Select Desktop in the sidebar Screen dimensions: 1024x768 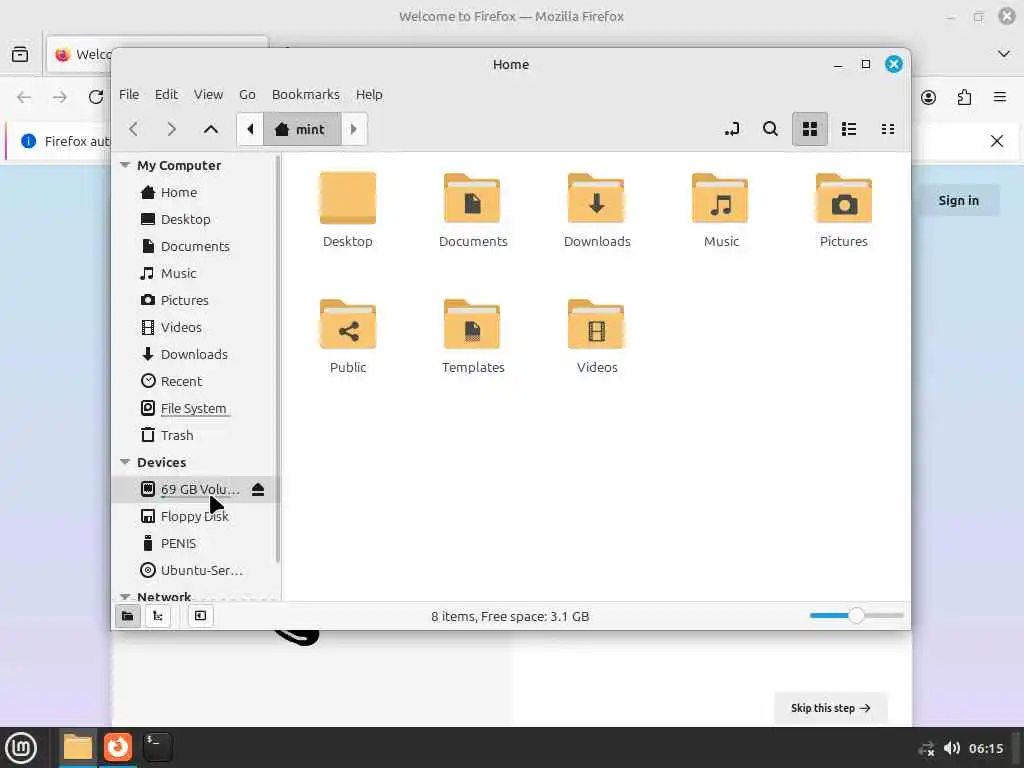pyautogui.click(x=196, y=219)
